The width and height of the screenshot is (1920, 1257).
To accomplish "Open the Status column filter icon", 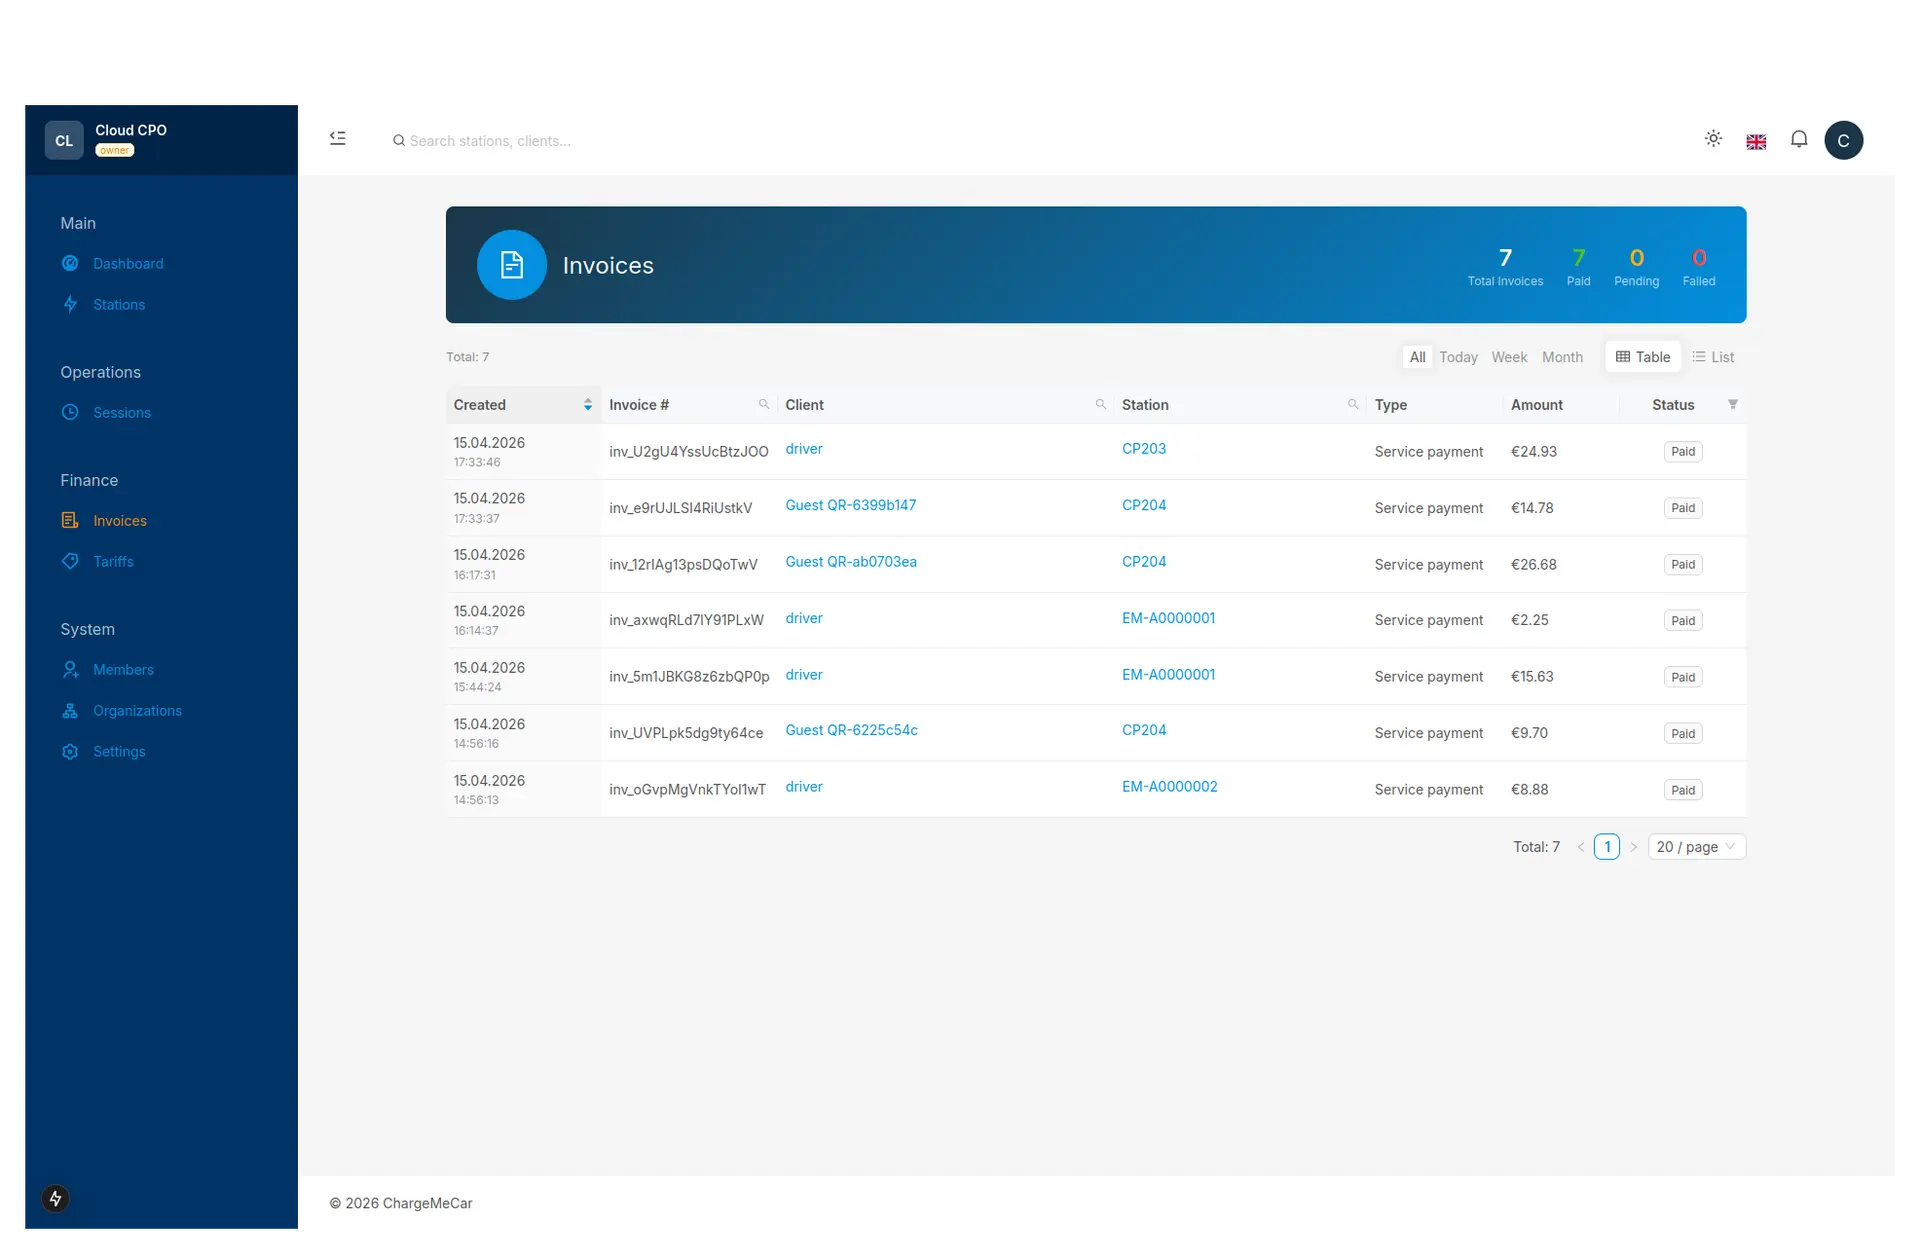I will tap(1733, 404).
